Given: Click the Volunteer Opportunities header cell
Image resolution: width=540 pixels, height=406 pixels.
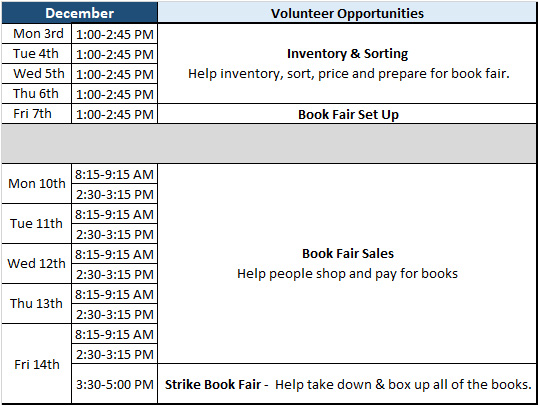Looking at the screenshot, I should 347,13.
